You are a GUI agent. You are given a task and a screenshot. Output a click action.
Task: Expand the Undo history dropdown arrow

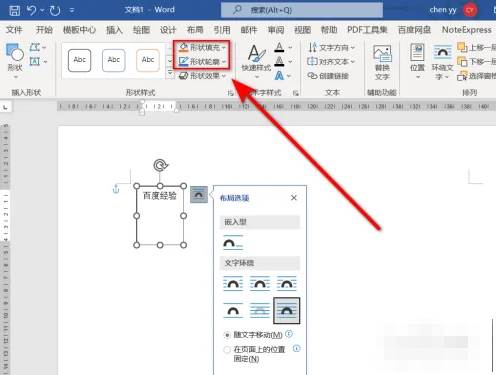42,10
